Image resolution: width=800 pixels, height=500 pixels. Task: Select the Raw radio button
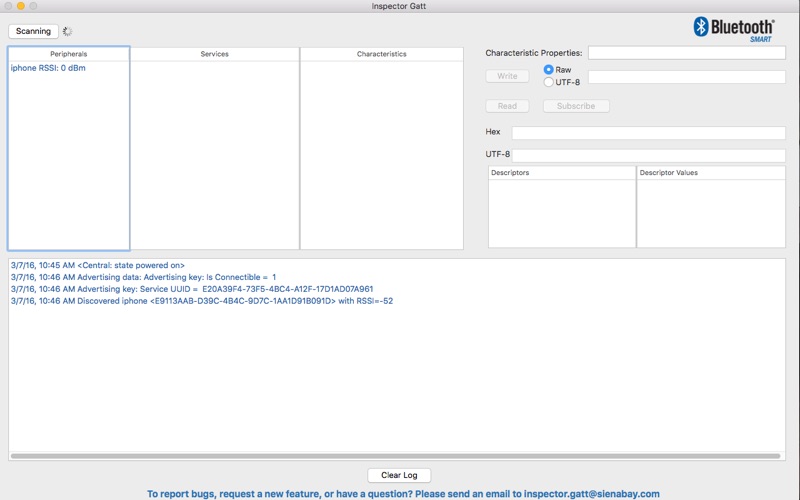(548, 69)
